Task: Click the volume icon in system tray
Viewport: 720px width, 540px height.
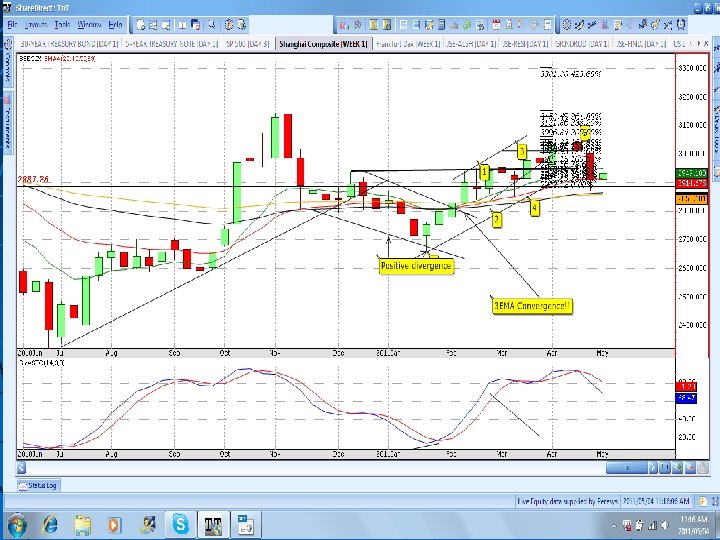Action: [665, 525]
